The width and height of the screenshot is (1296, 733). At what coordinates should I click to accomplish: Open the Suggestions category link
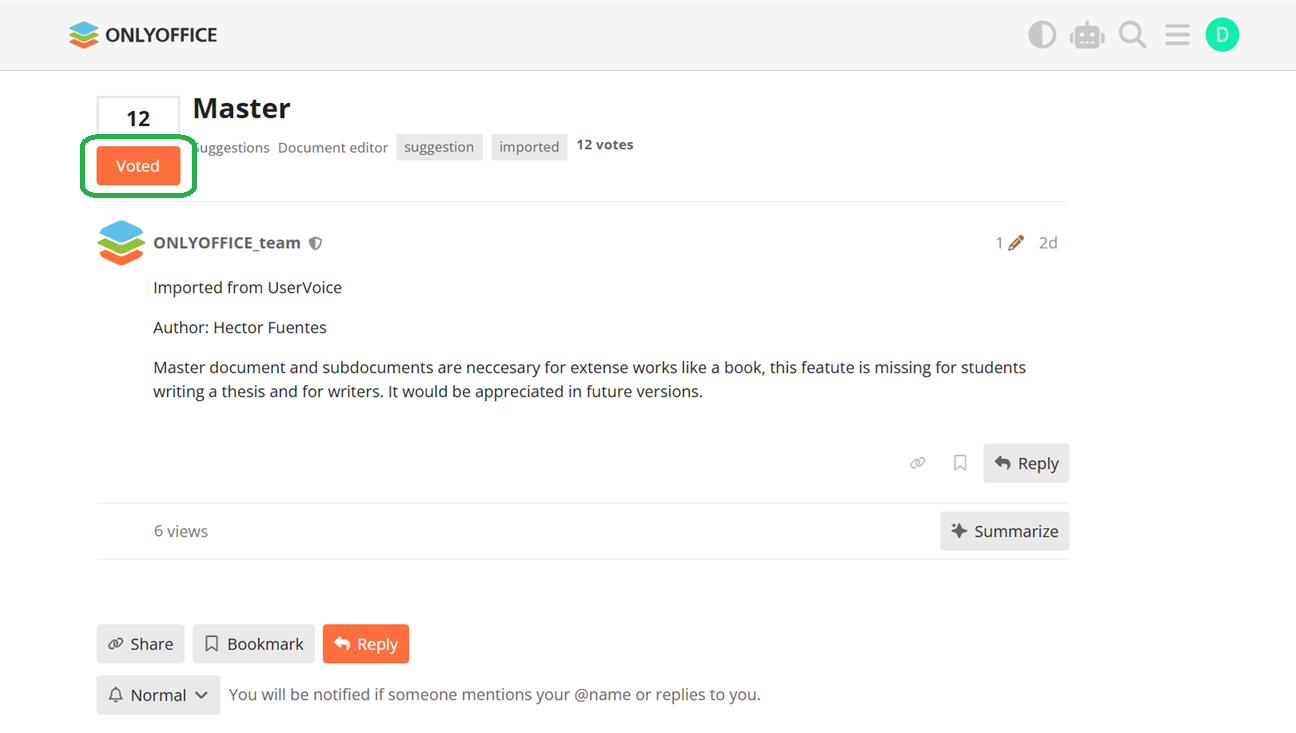click(x=231, y=147)
